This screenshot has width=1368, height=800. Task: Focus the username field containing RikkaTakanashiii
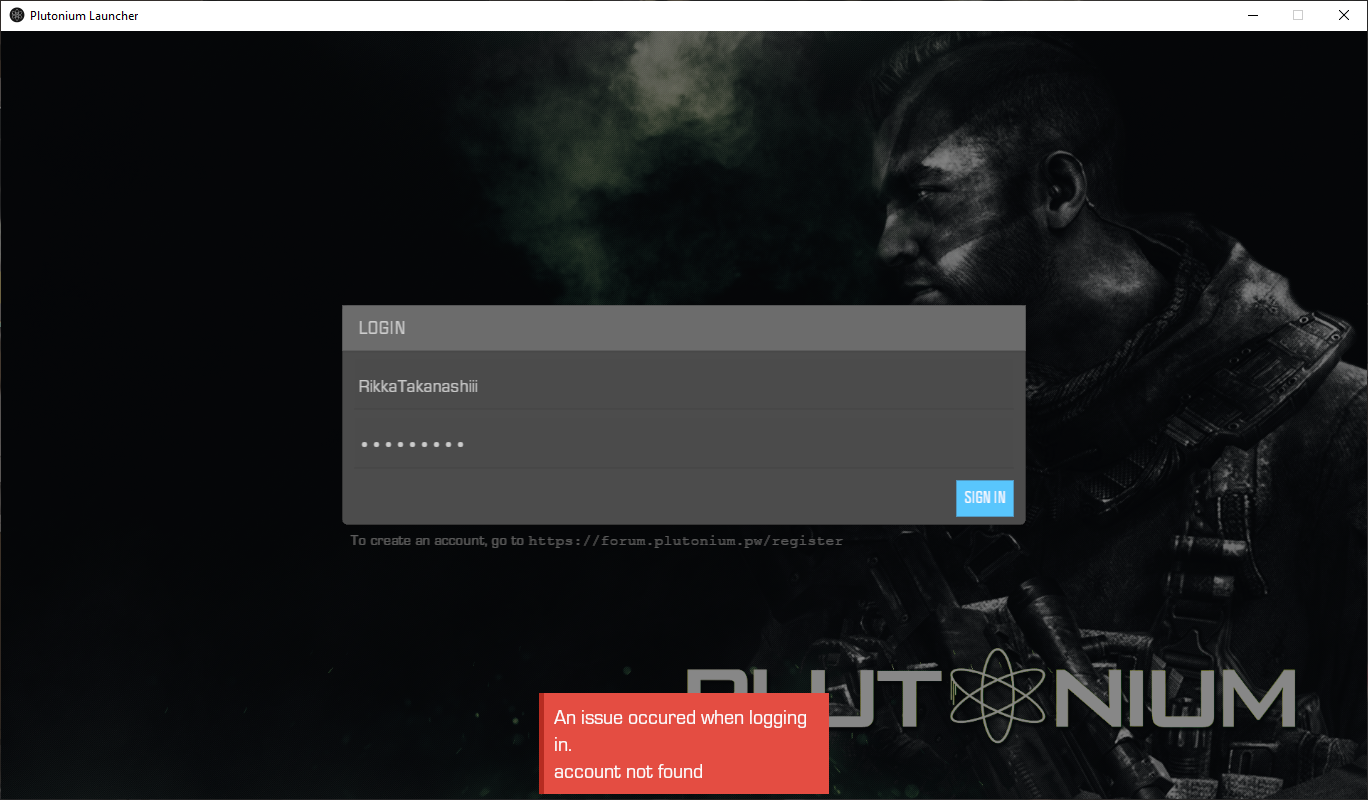(684, 386)
